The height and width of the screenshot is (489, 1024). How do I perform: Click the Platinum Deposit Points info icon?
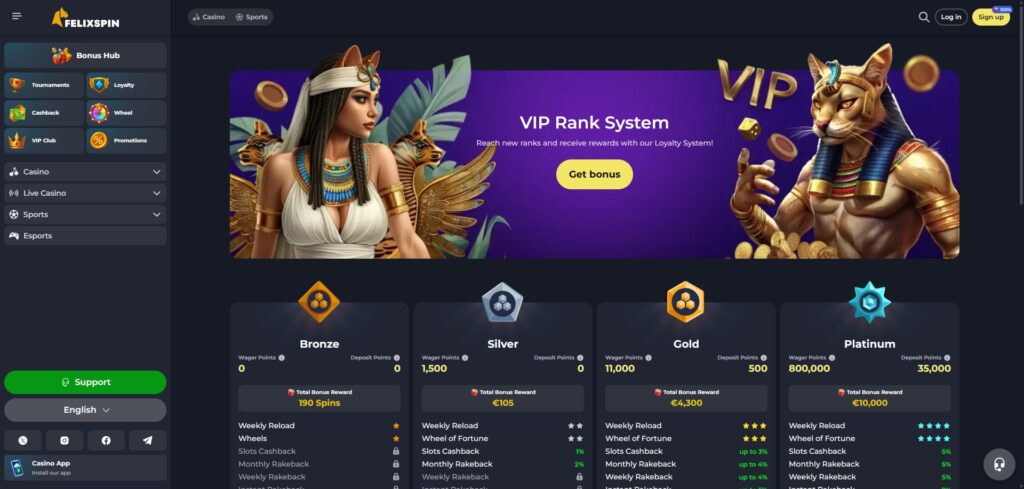[947, 358]
